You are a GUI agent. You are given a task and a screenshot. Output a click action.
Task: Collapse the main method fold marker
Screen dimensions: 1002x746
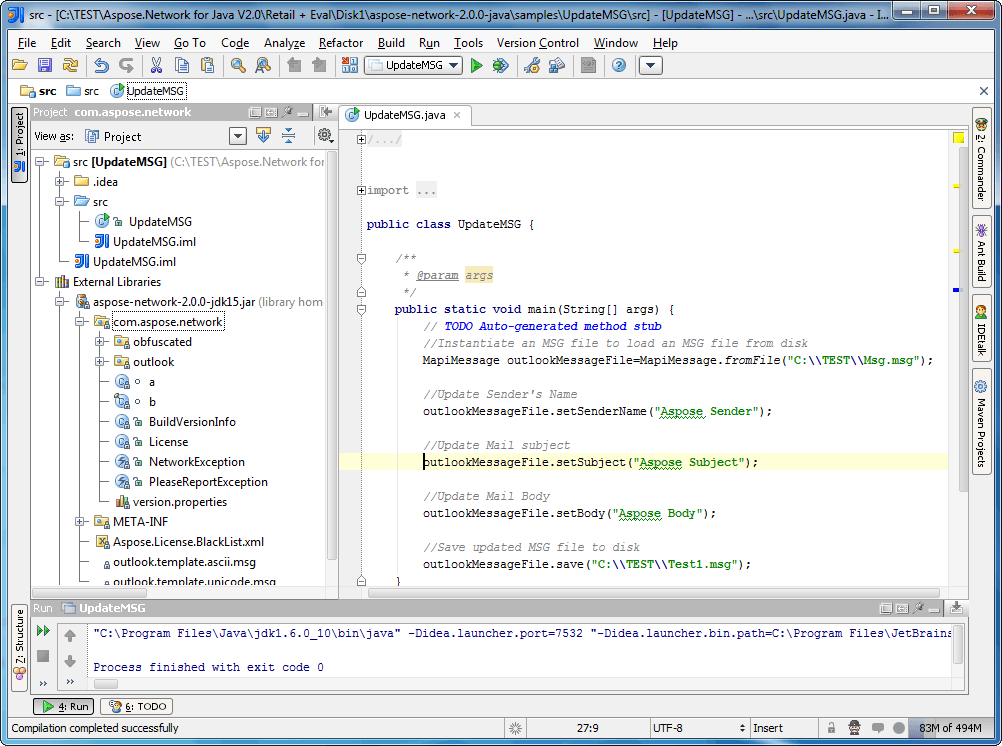pos(361,309)
